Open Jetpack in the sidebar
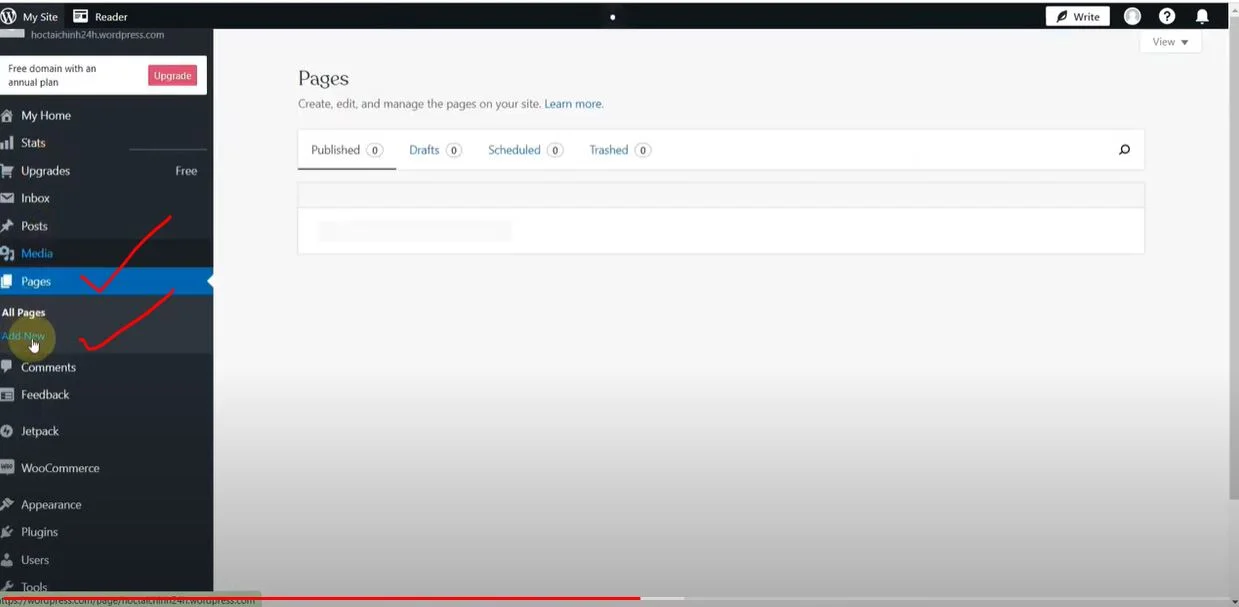1239x607 pixels. click(x=40, y=431)
